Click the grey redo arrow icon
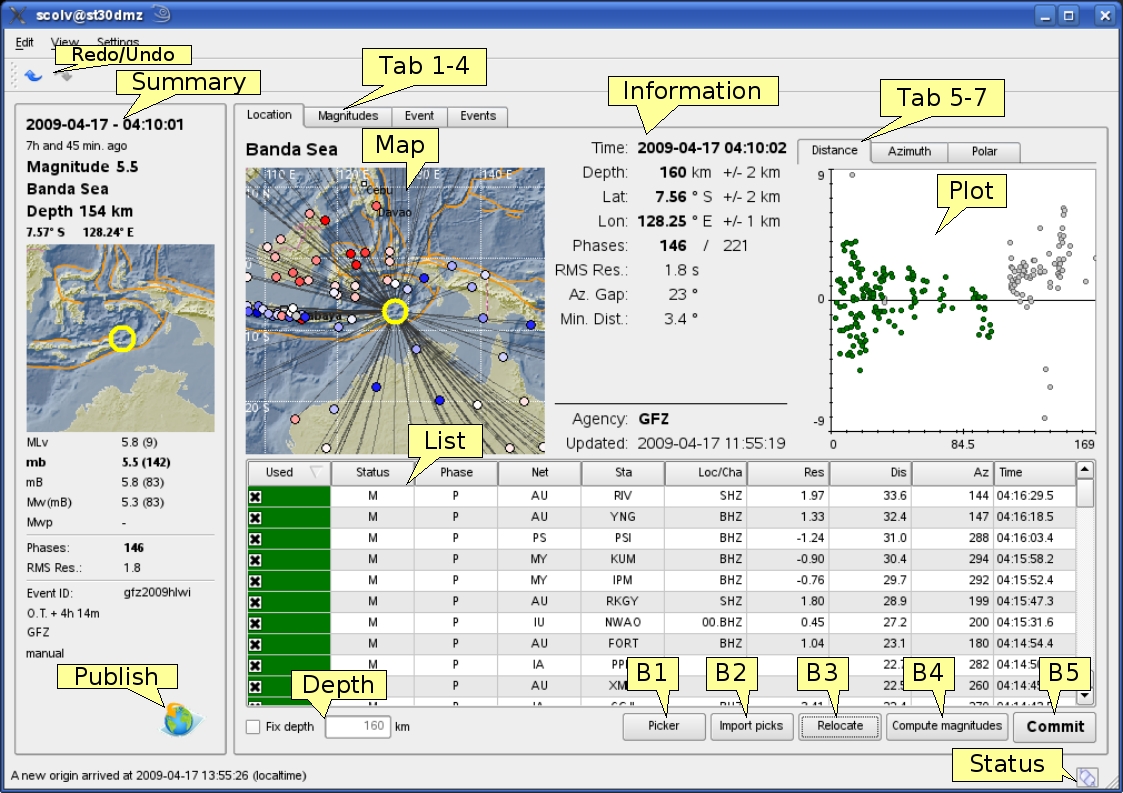 click(65, 76)
